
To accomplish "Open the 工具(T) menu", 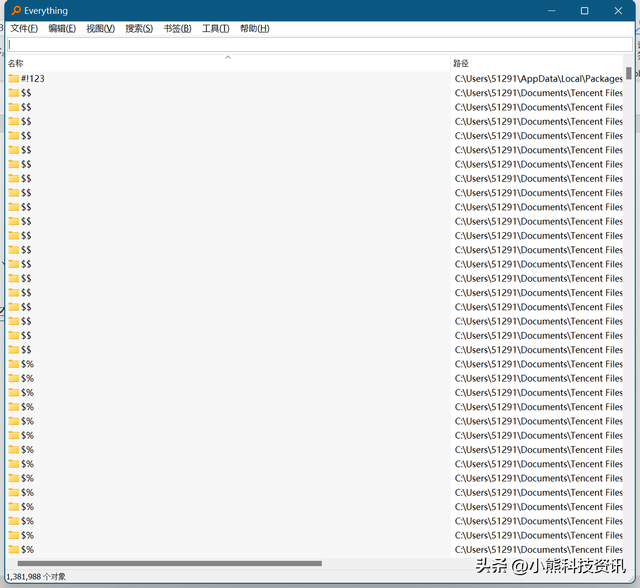I will pyautogui.click(x=216, y=29).
